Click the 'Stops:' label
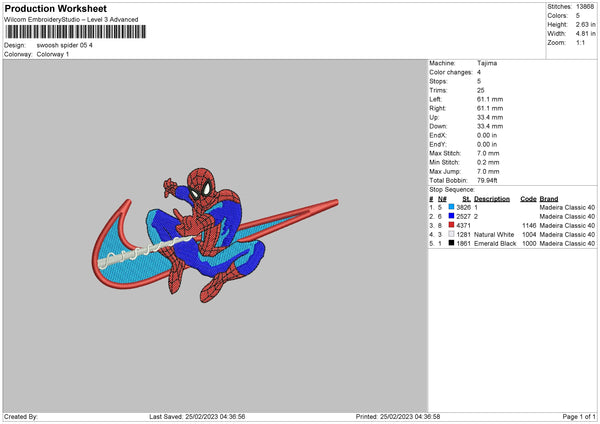The image size is (600, 424). point(439,81)
